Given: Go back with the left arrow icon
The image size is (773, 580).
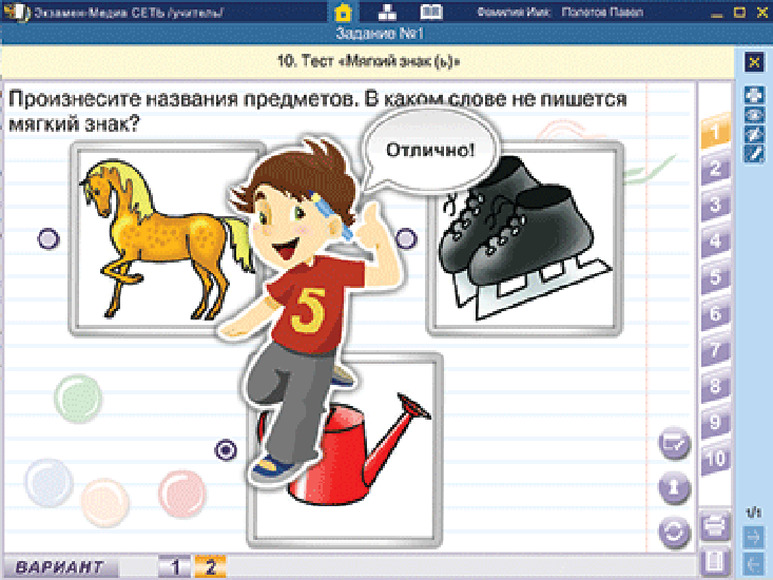Looking at the screenshot, I should pyautogui.click(x=754, y=563).
